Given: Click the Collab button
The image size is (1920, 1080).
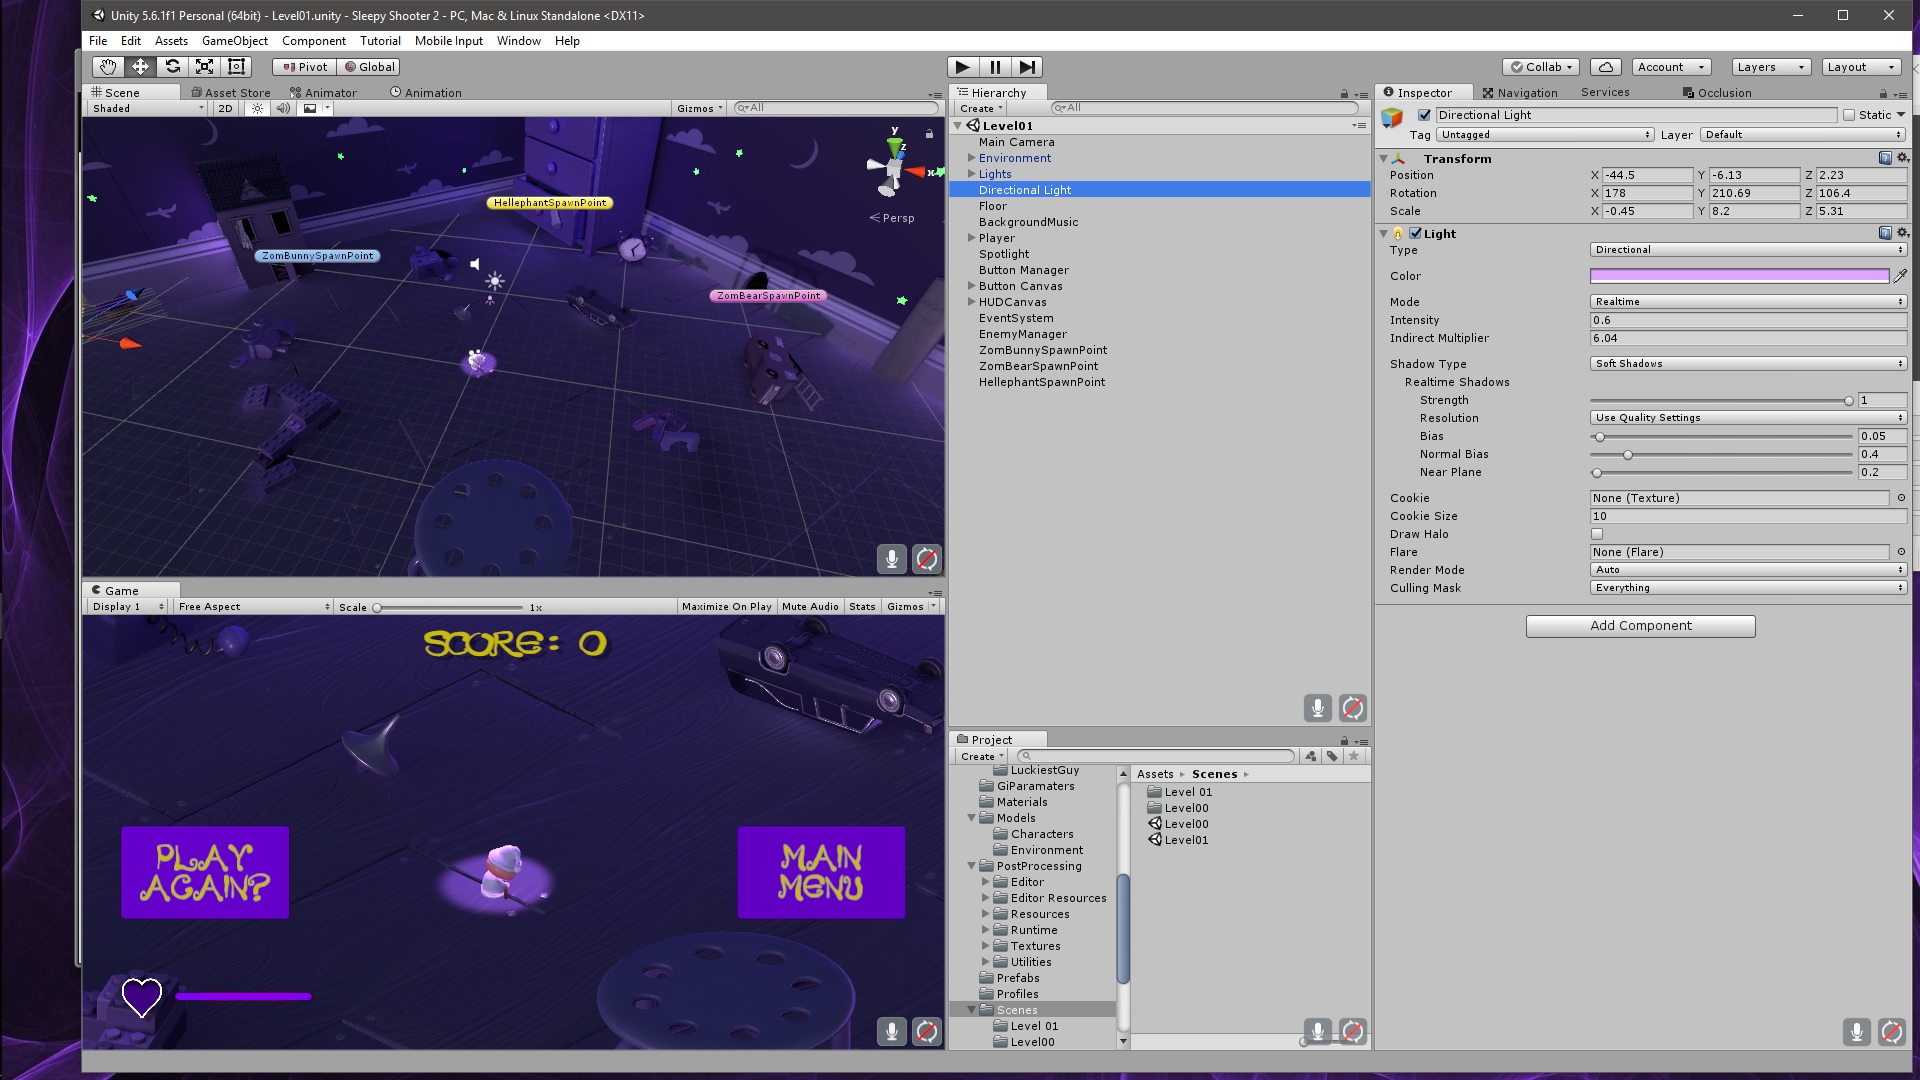Looking at the screenshot, I should point(1541,67).
